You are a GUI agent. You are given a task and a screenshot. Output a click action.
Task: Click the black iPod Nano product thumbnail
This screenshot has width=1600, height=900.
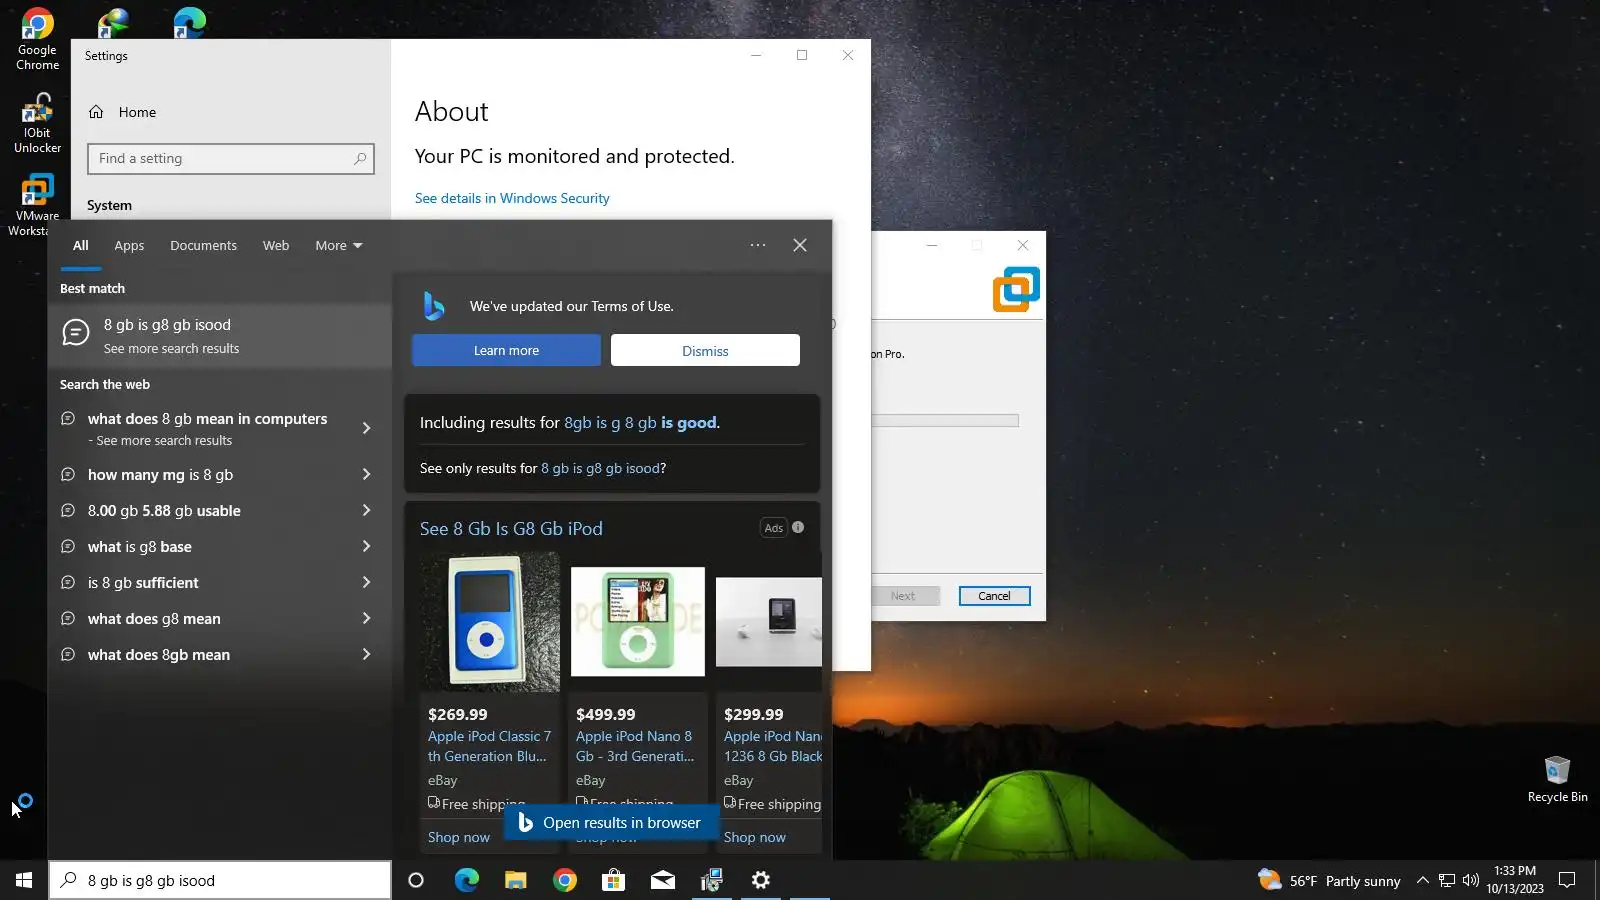coord(769,621)
